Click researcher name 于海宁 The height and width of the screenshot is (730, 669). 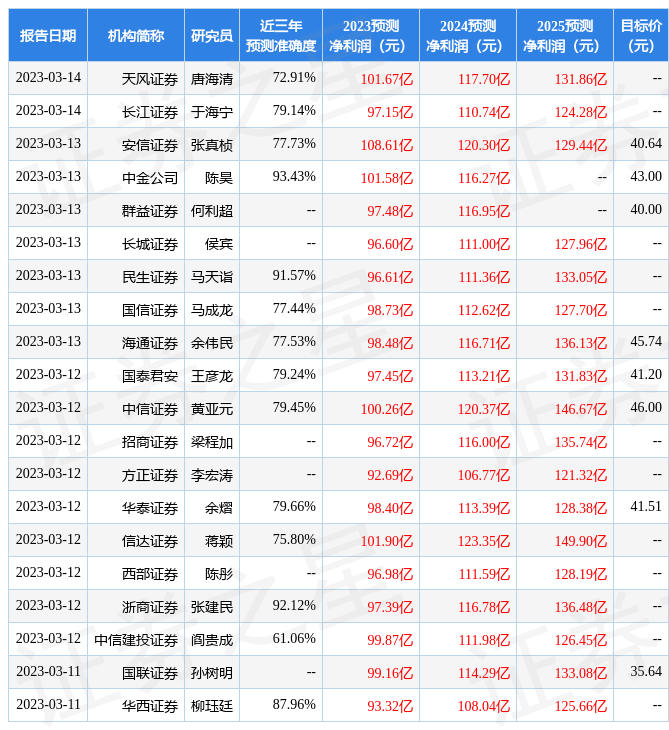[x=212, y=112]
